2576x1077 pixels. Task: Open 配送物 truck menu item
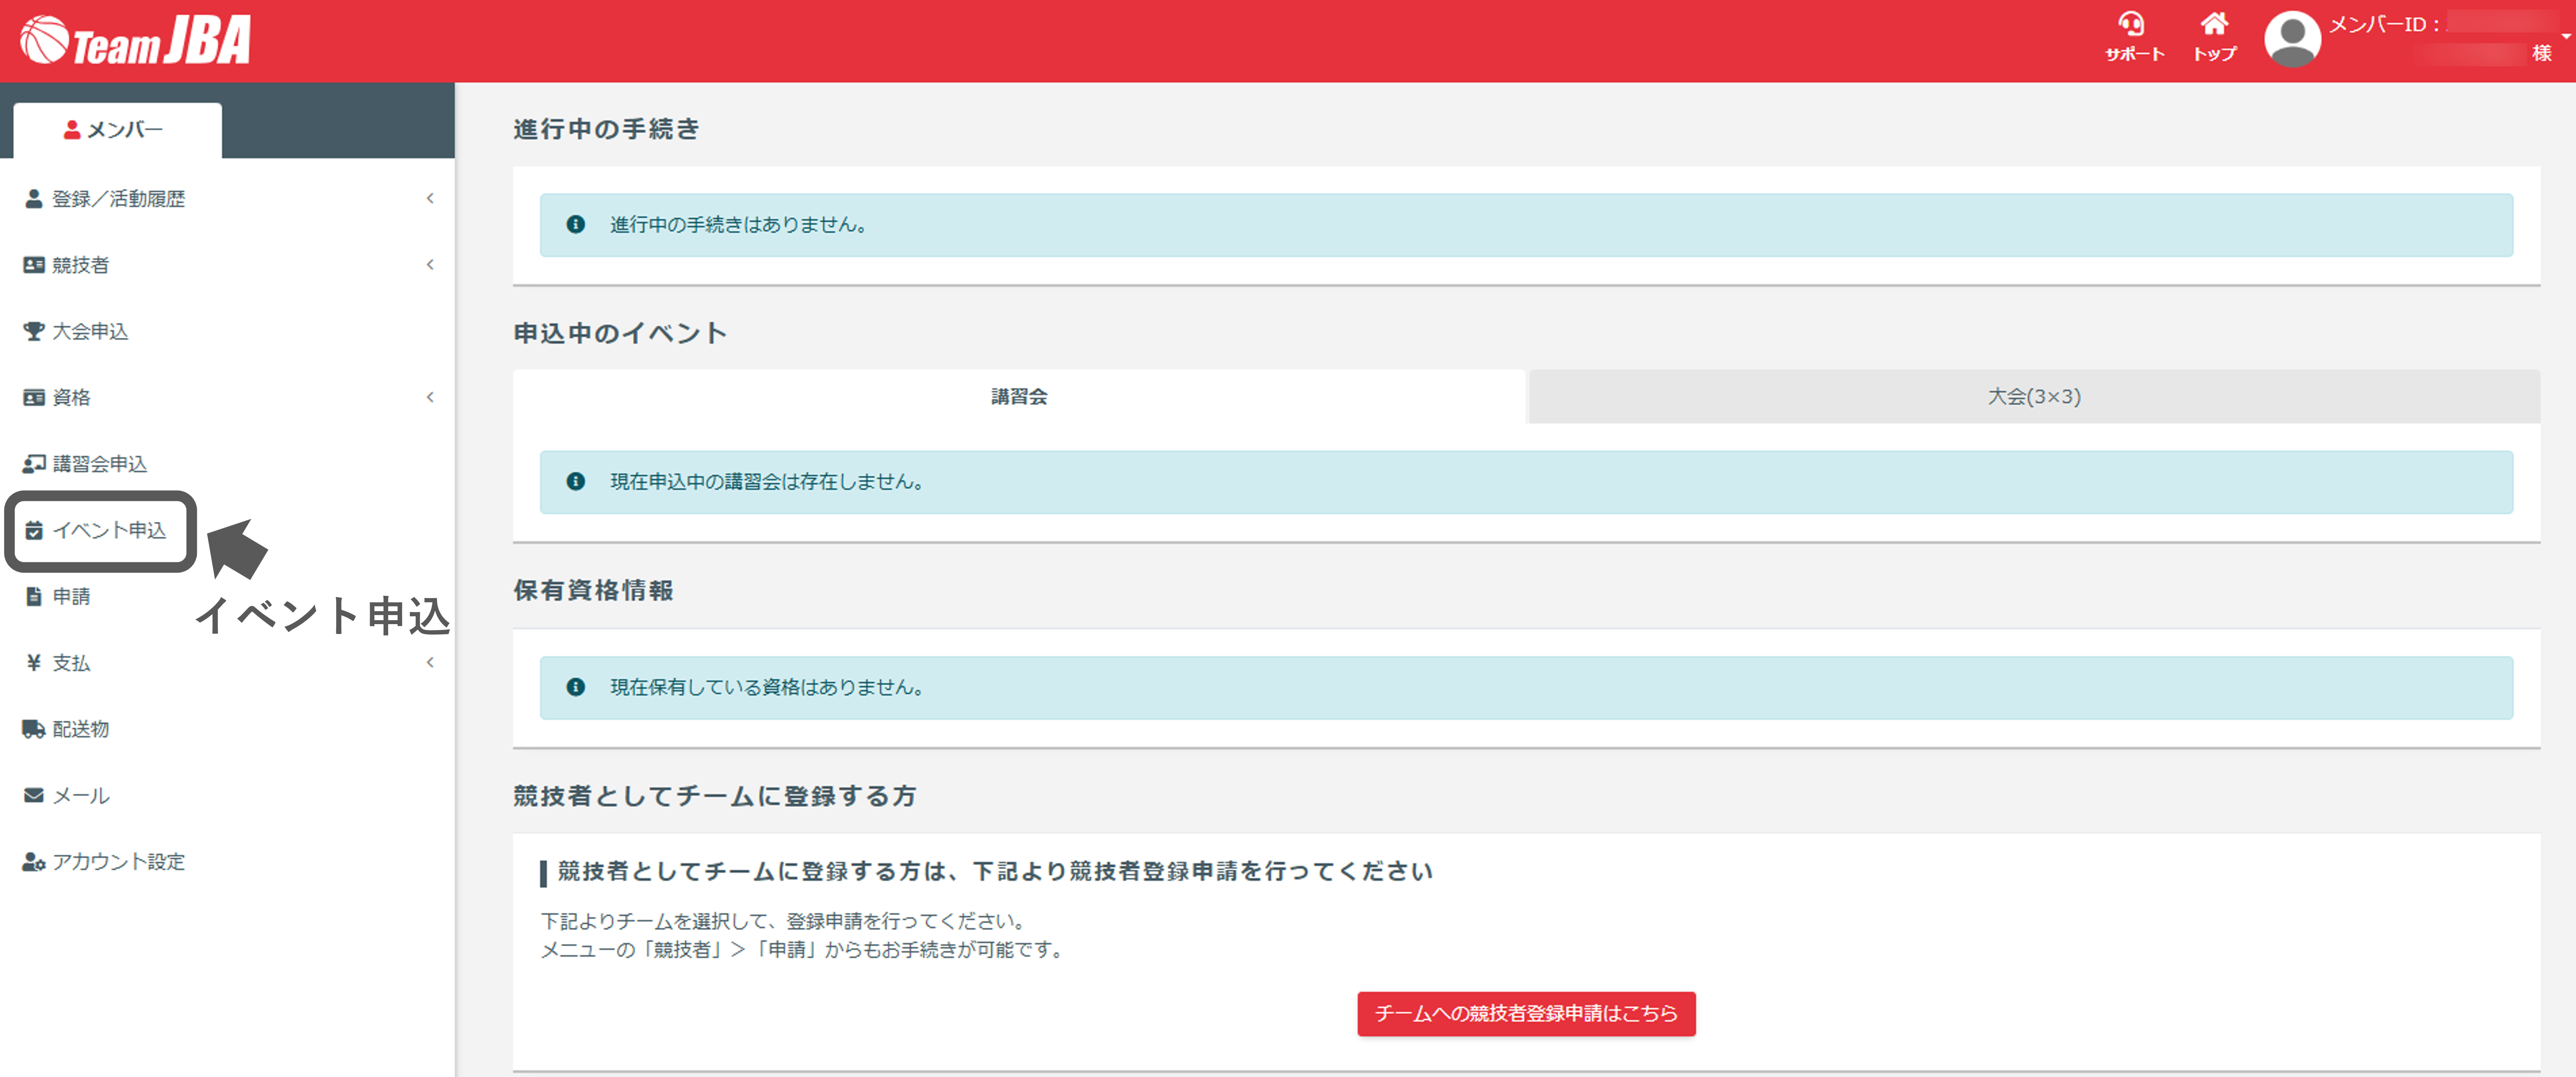pyautogui.click(x=80, y=729)
